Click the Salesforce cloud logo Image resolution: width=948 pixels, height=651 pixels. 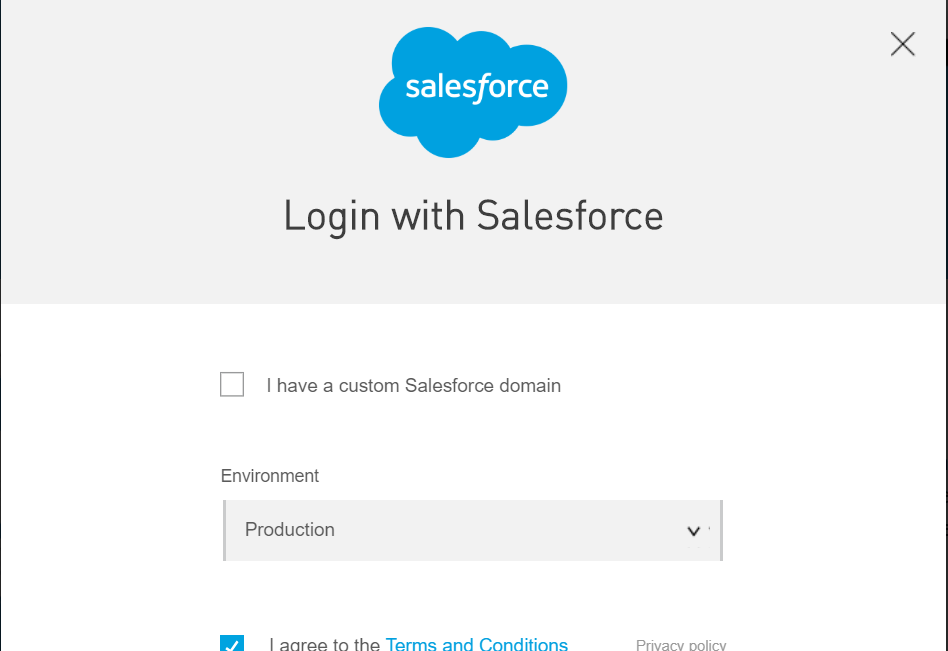(472, 92)
